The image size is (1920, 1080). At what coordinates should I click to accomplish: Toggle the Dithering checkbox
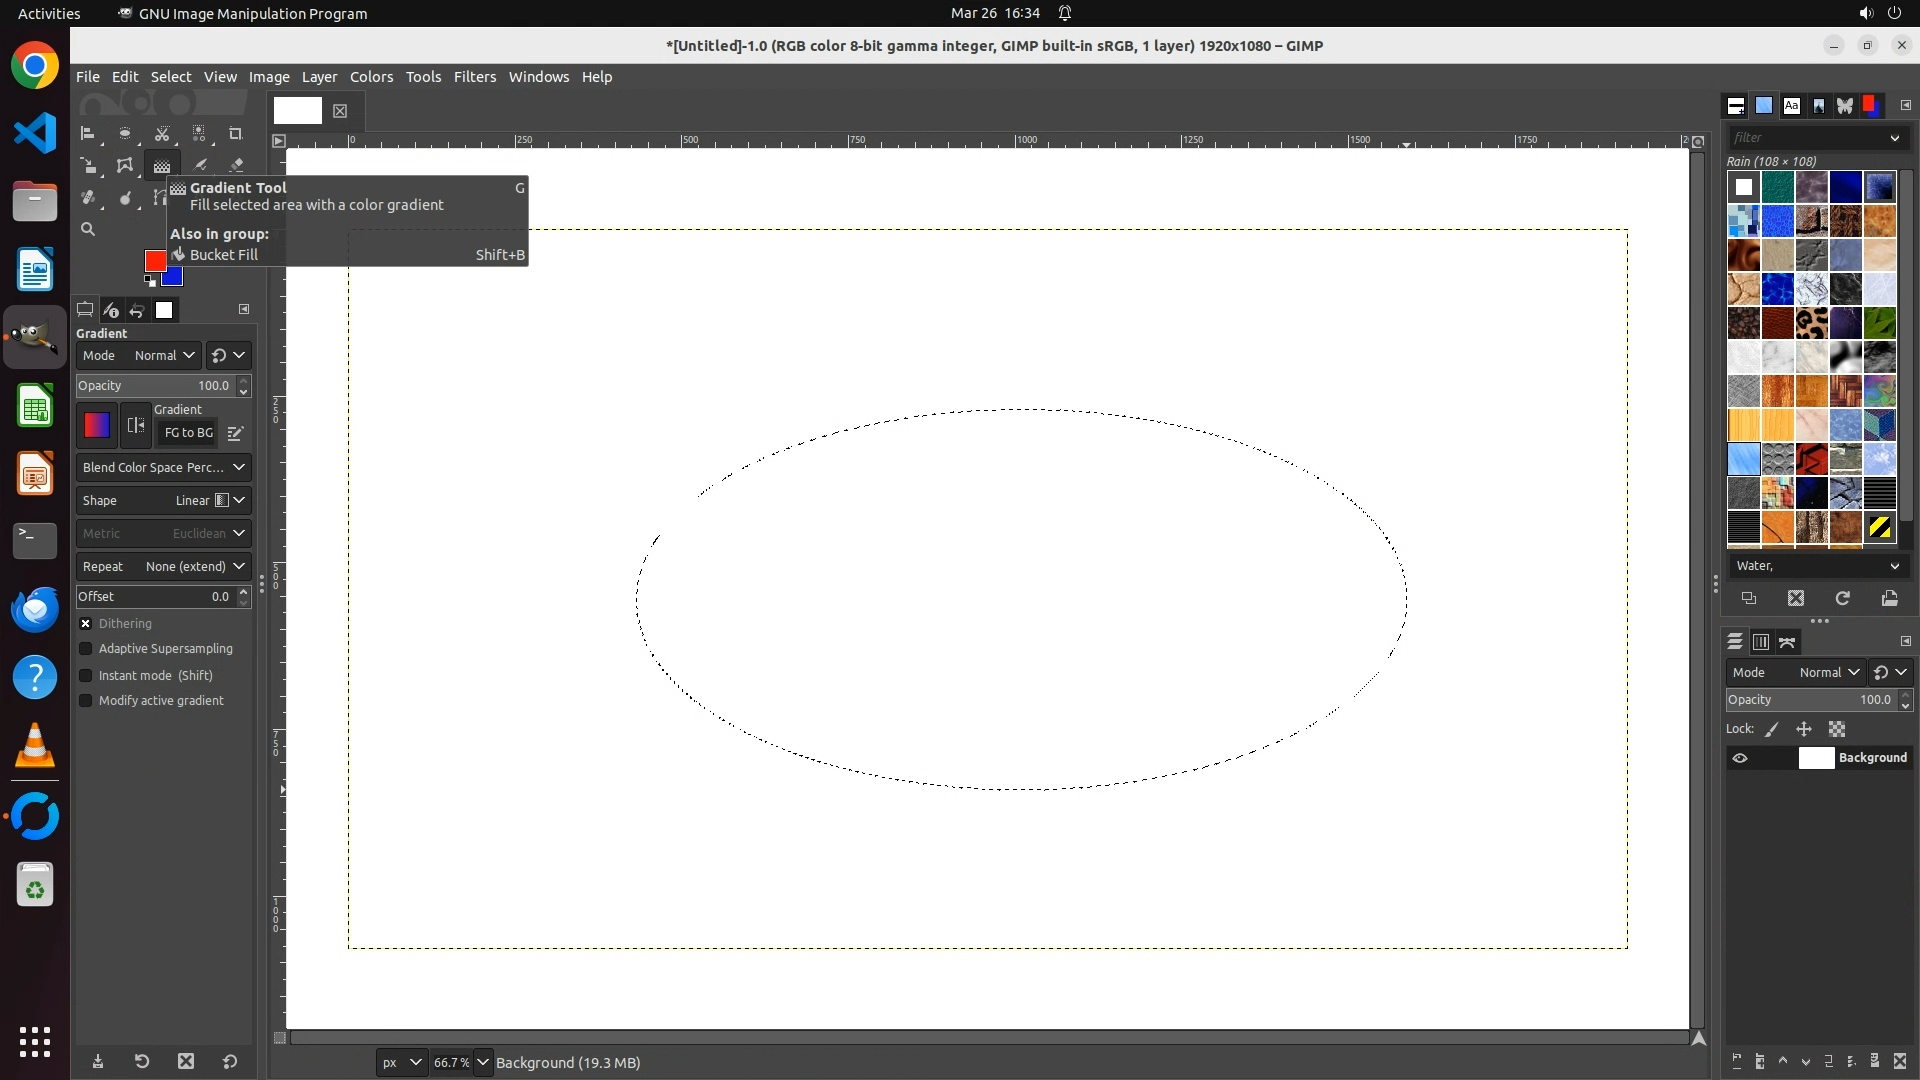pyautogui.click(x=86, y=623)
